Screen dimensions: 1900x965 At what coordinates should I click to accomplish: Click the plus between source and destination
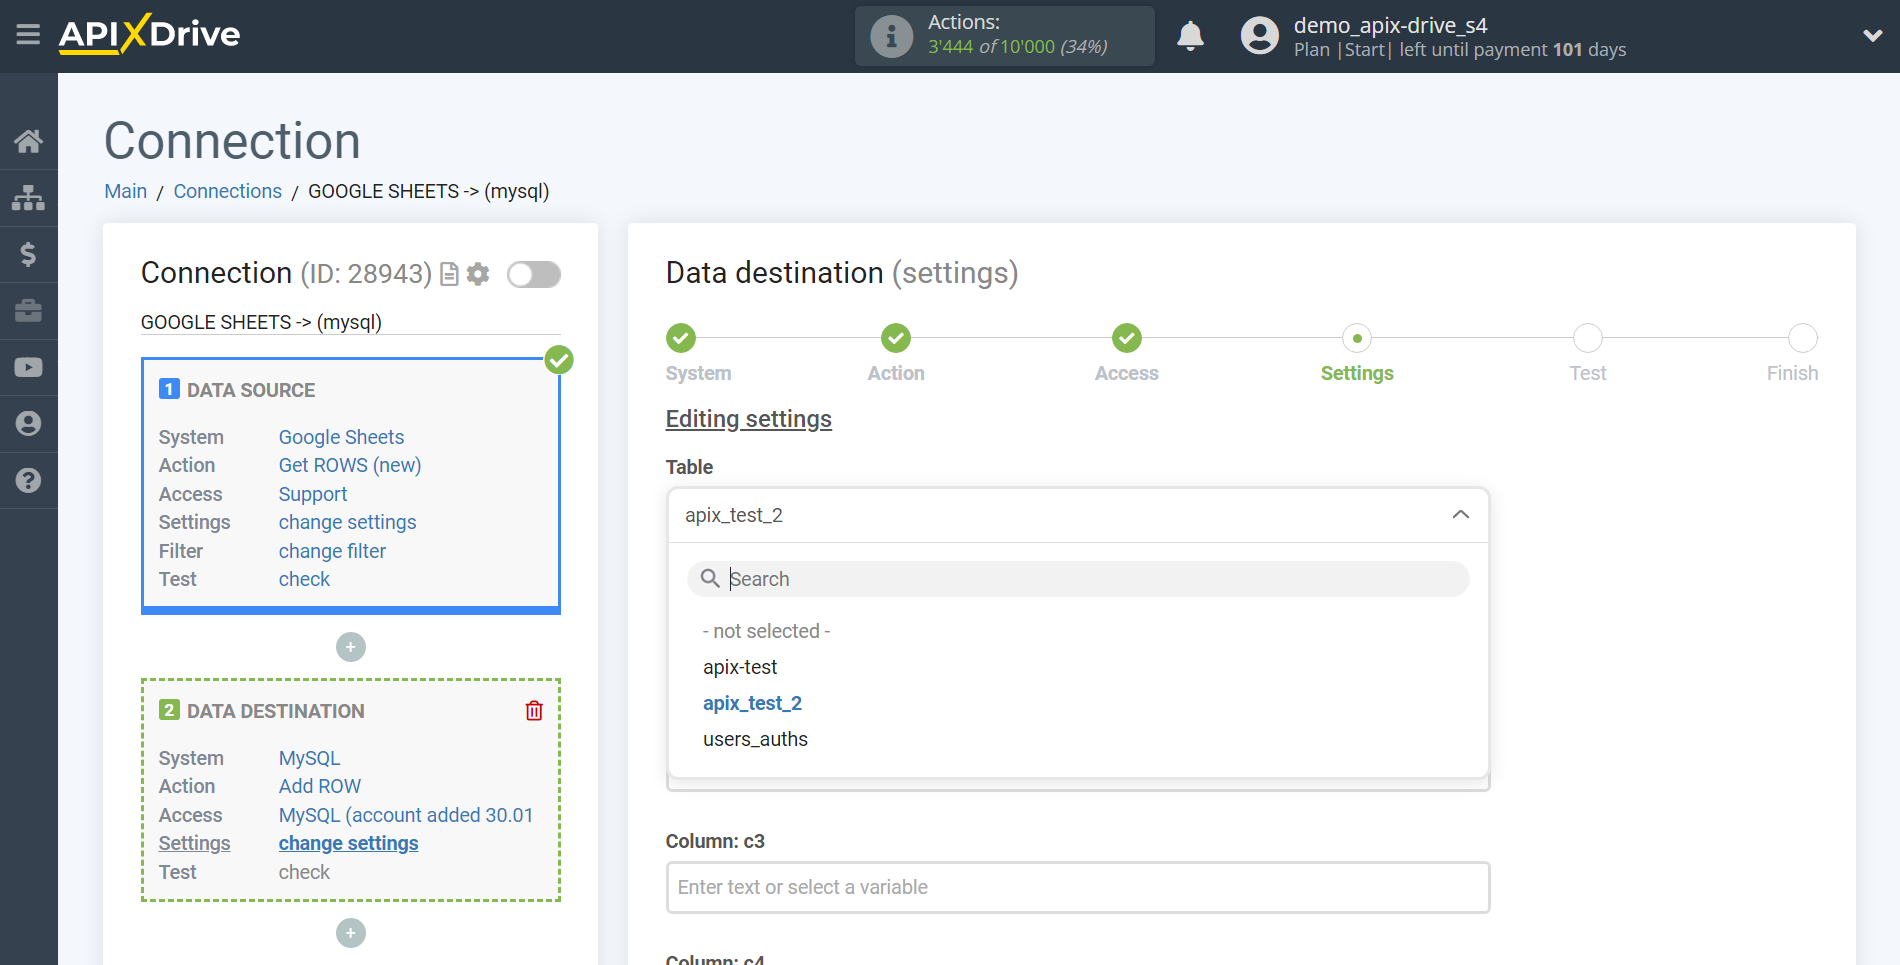tap(351, 647)
